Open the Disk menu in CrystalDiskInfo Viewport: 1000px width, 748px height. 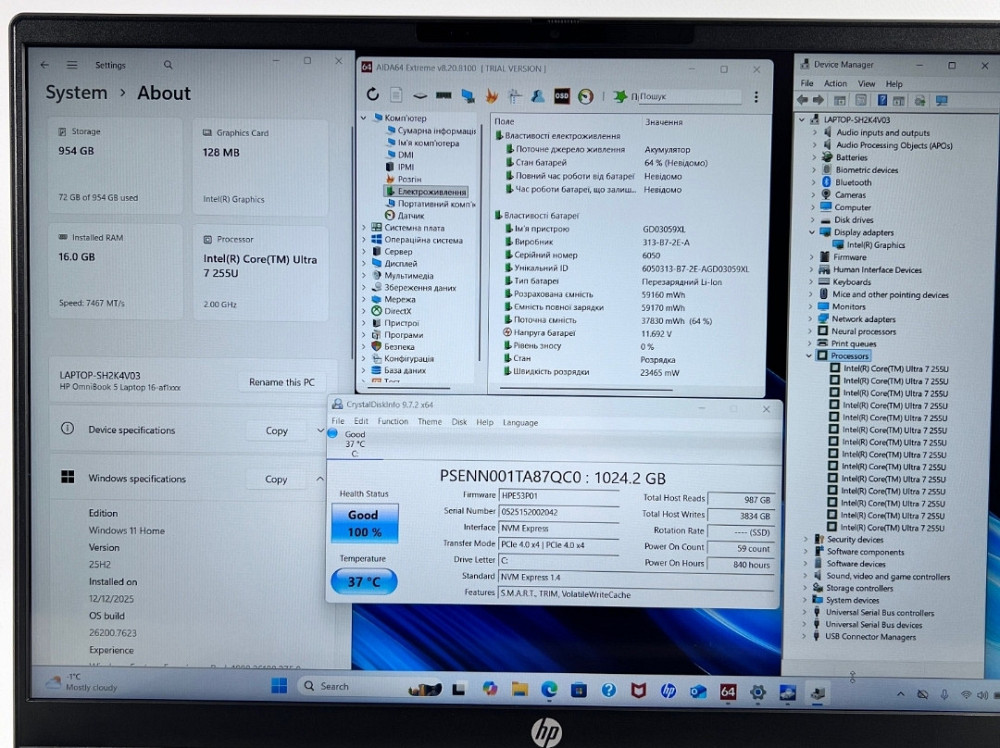point(458,422)
